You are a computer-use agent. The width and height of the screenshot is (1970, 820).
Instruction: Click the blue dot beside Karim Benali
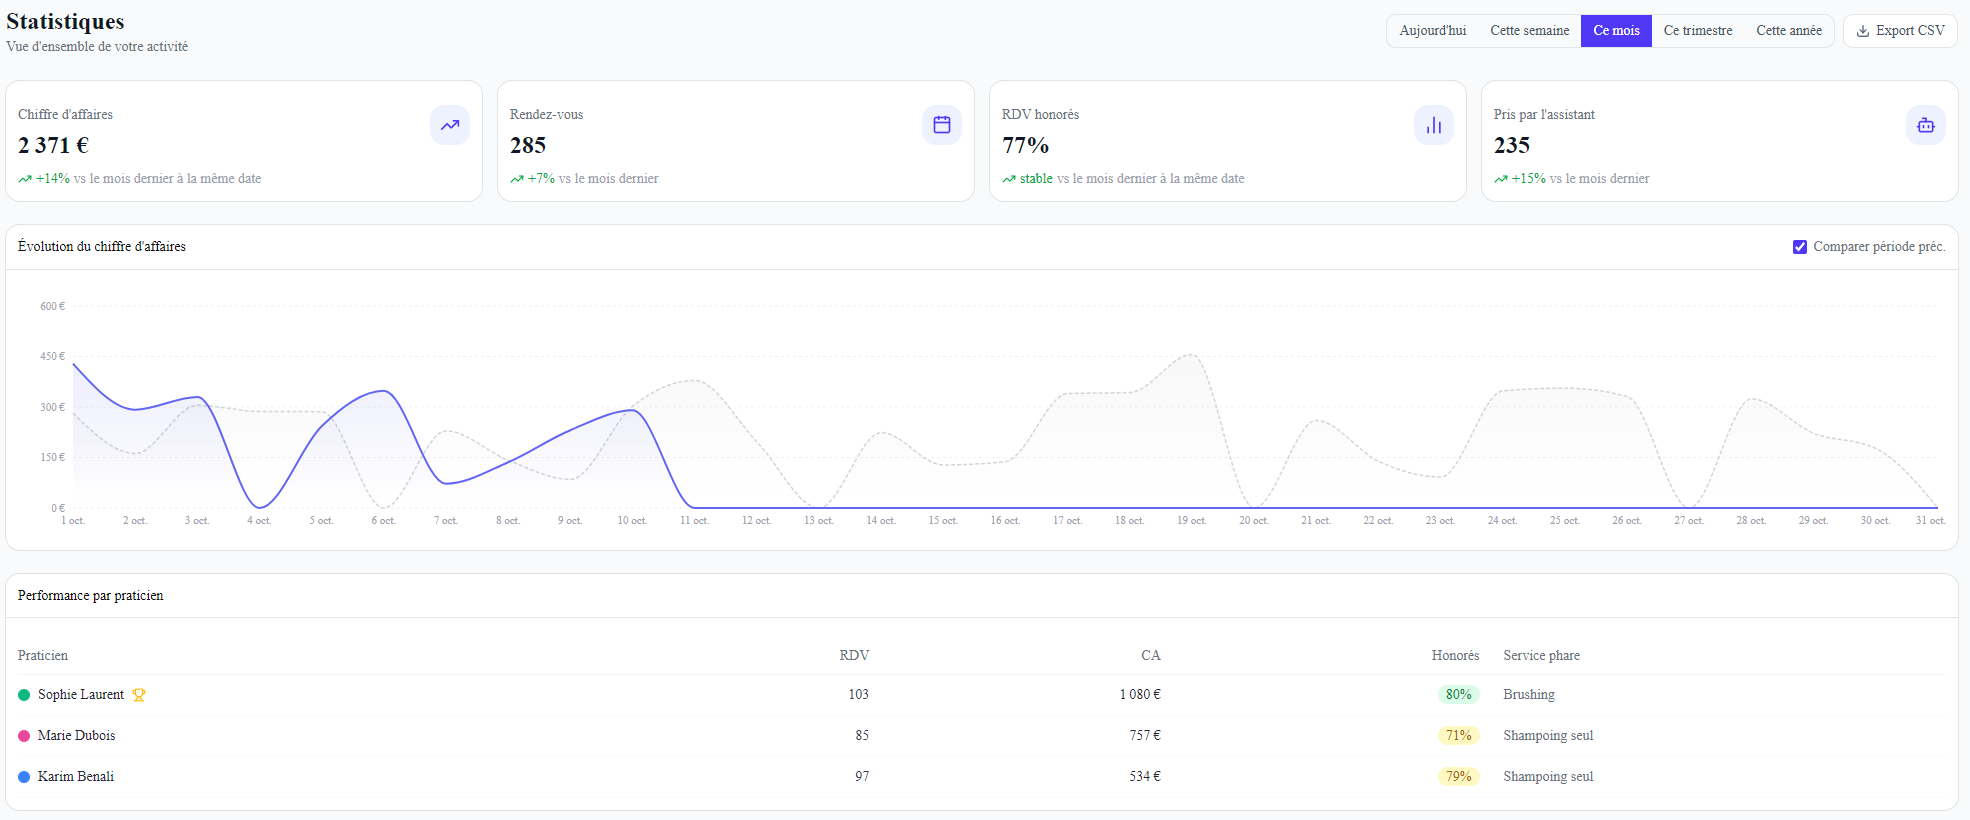(x=24, y=777)
